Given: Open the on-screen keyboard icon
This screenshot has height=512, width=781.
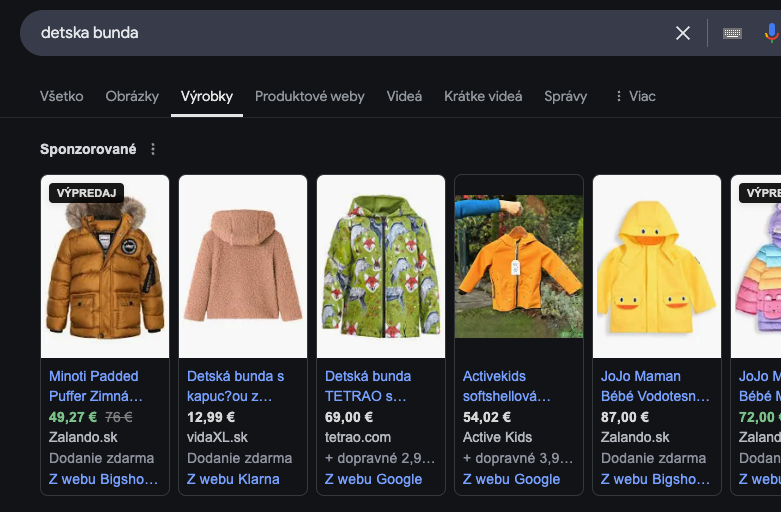Looking at the screenshot, I should click(x=732, y=33).
